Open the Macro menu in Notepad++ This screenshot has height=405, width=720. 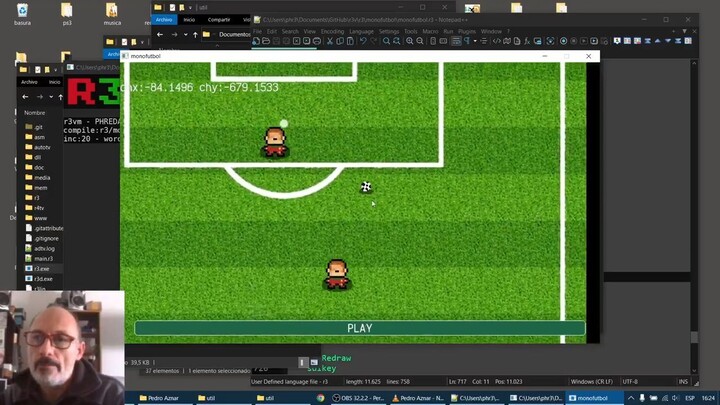click(x=430, y=31)
